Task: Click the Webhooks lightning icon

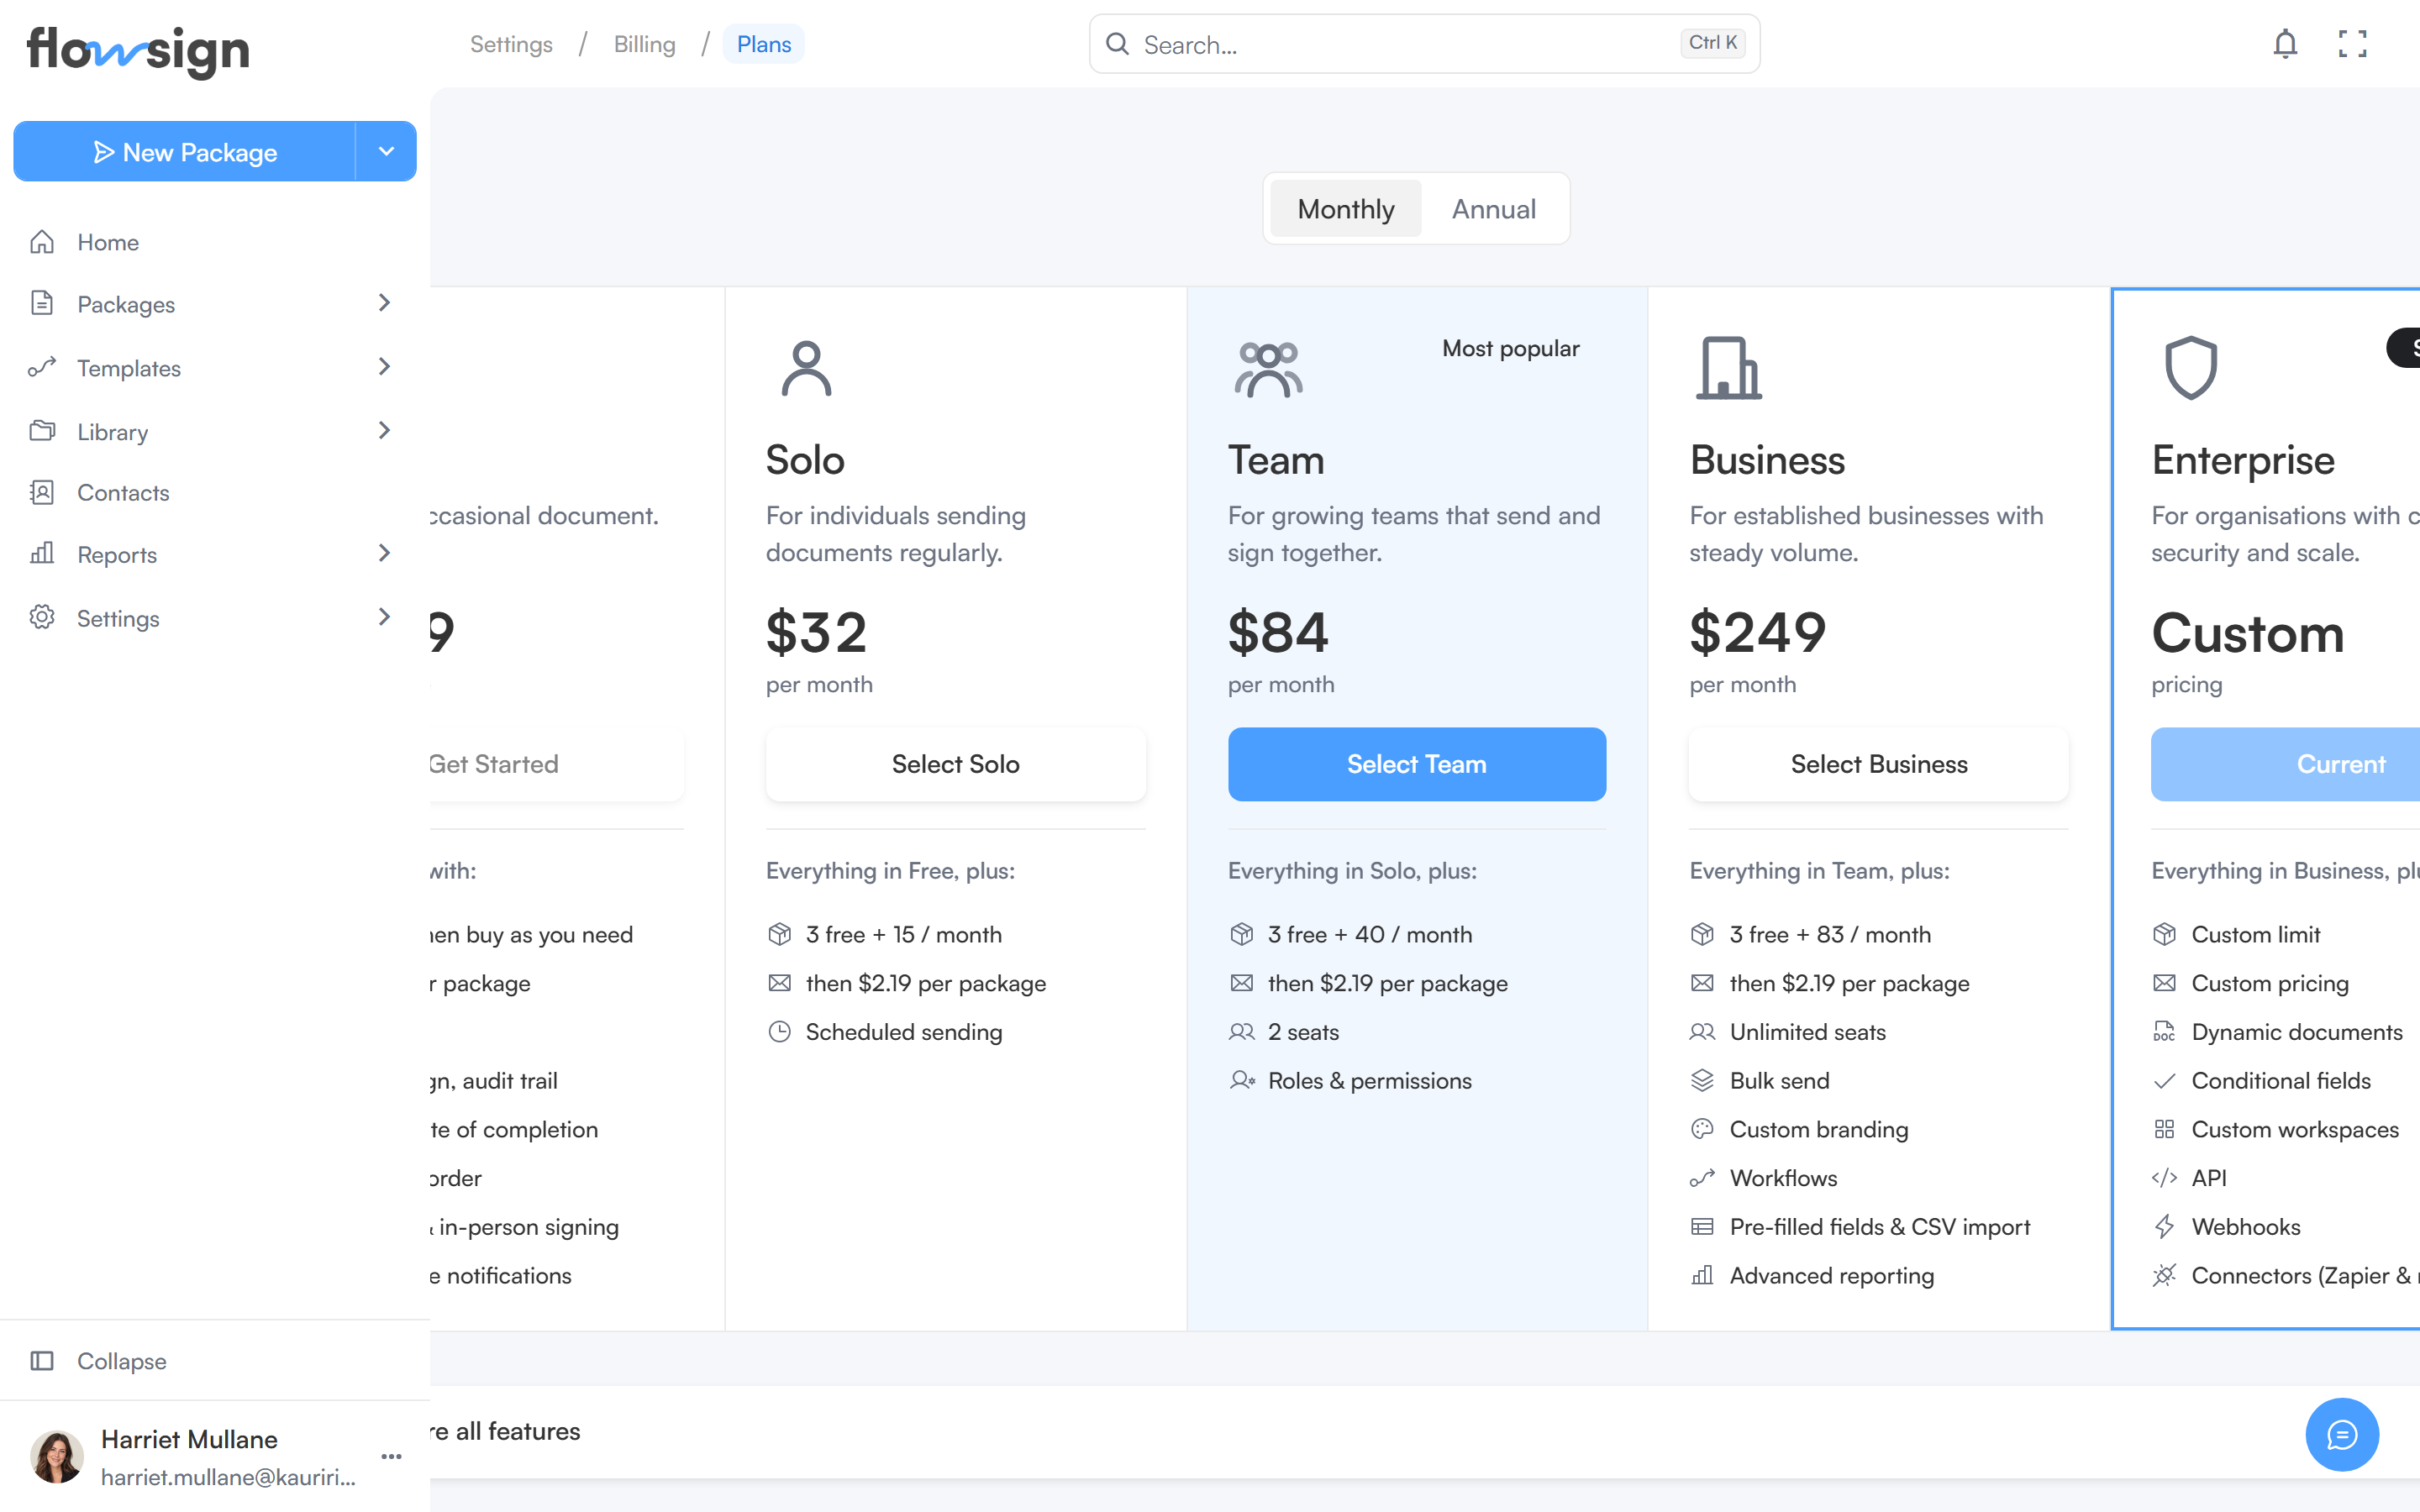Action: [x=2164, y=1227]
